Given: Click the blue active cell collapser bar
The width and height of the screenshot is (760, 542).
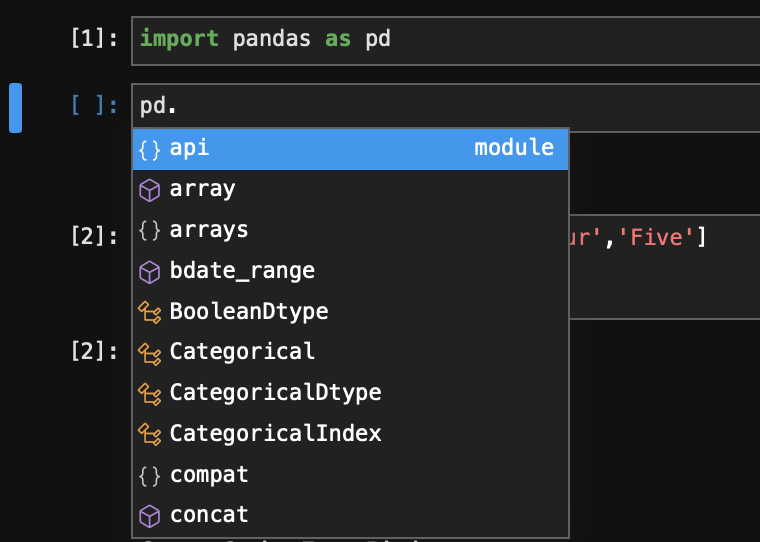Looking at the screenshot, I should [15, 108].
